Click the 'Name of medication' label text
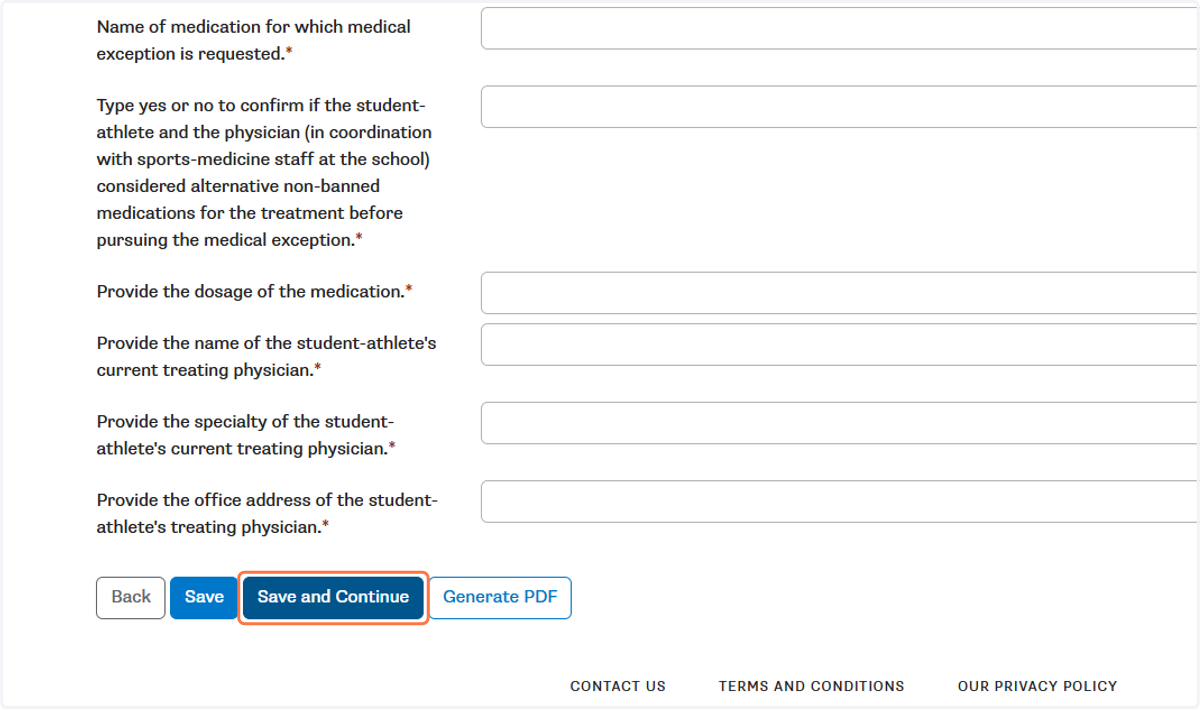The image size is (1200, 709). [254, 40]
